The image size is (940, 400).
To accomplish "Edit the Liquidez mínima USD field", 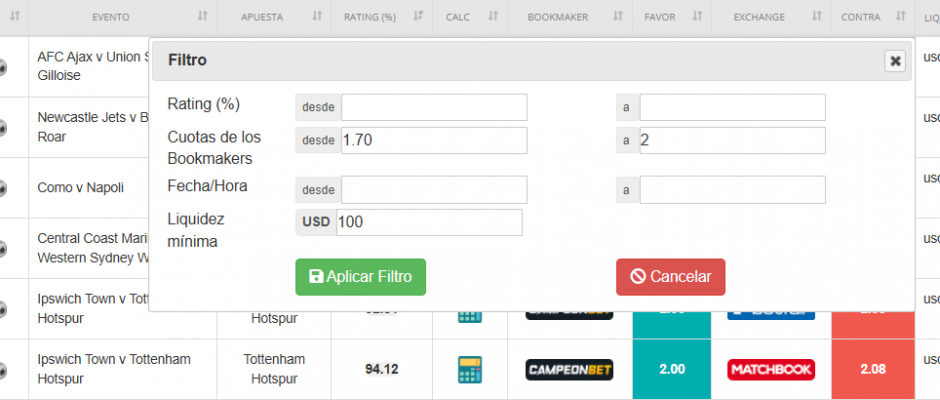I will click(429, 222).
